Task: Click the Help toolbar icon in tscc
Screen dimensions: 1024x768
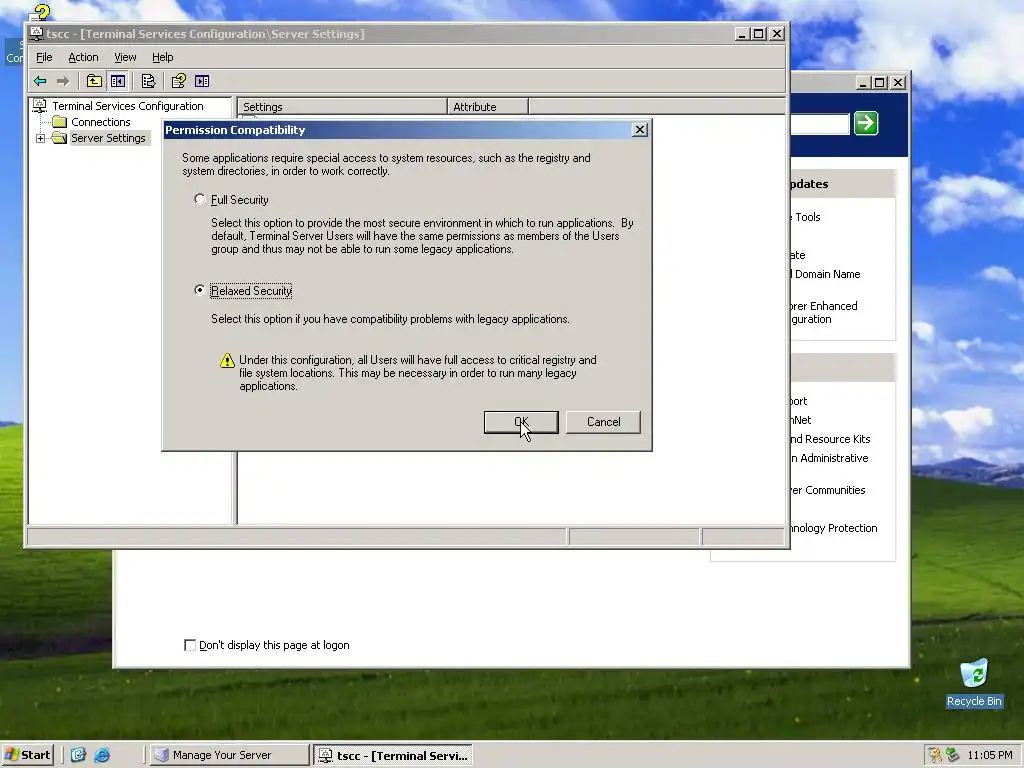Action: click(178, 81)
